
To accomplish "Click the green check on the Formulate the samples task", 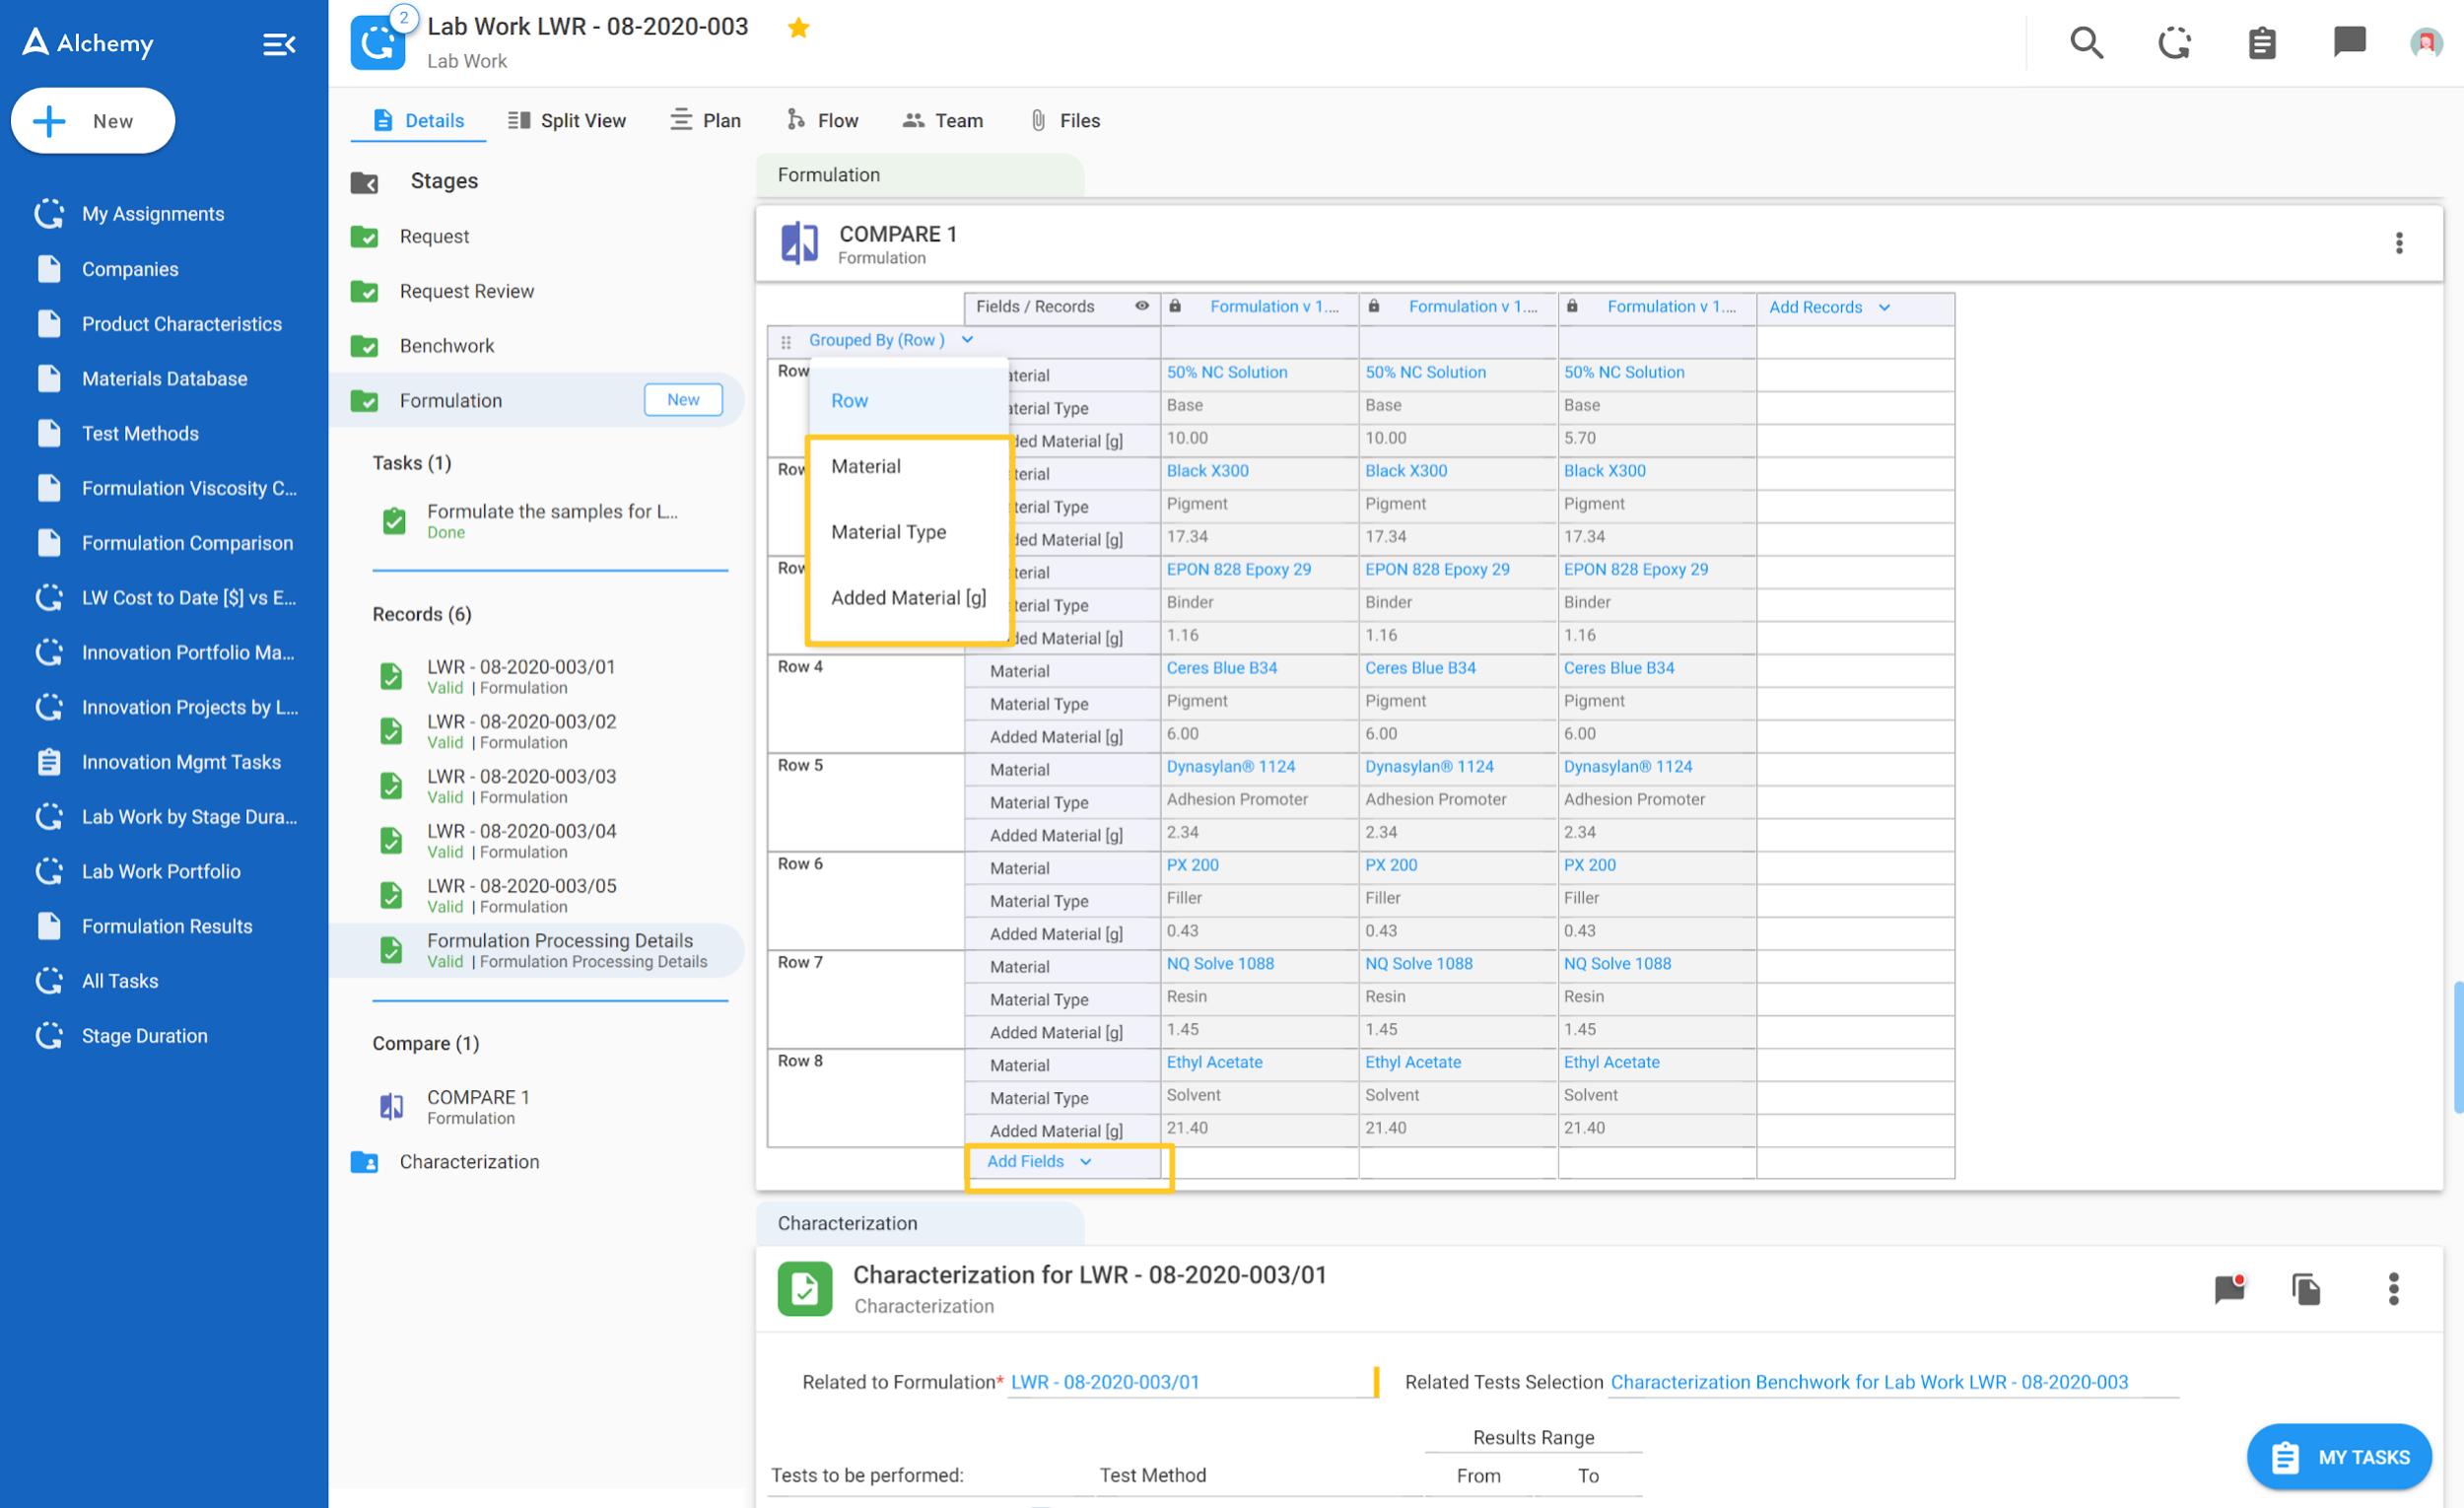I will coord(394,521).
